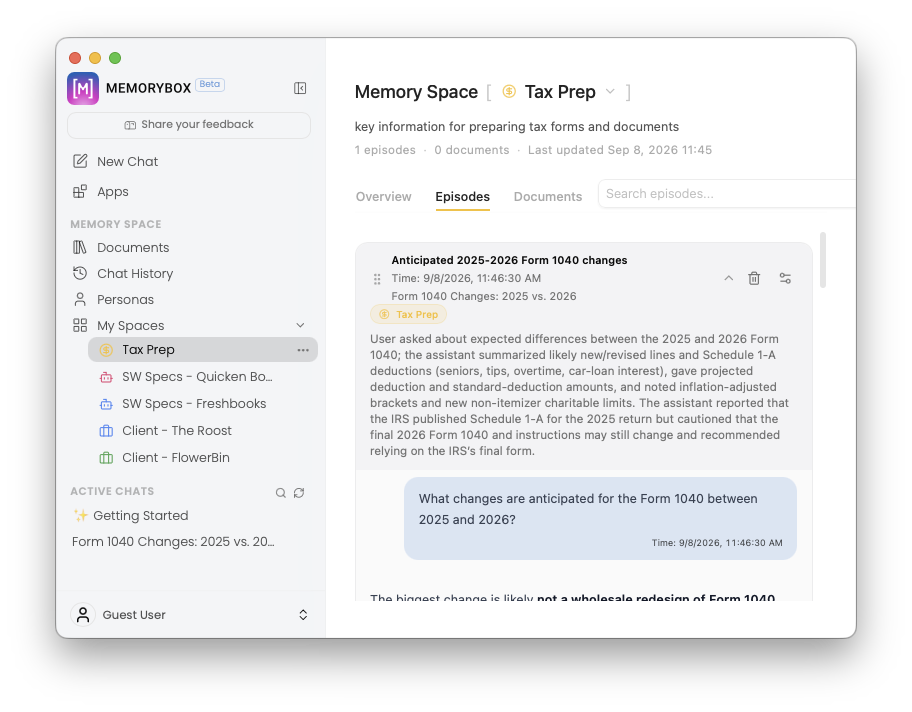Open the Guest User account switcher

(303, 615)
